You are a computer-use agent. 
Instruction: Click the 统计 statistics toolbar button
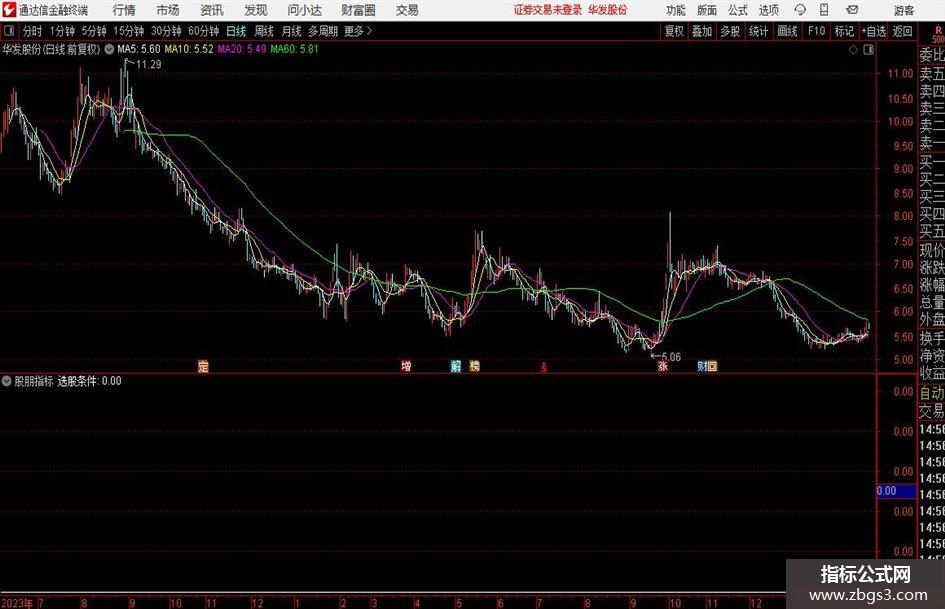[758, 31]
